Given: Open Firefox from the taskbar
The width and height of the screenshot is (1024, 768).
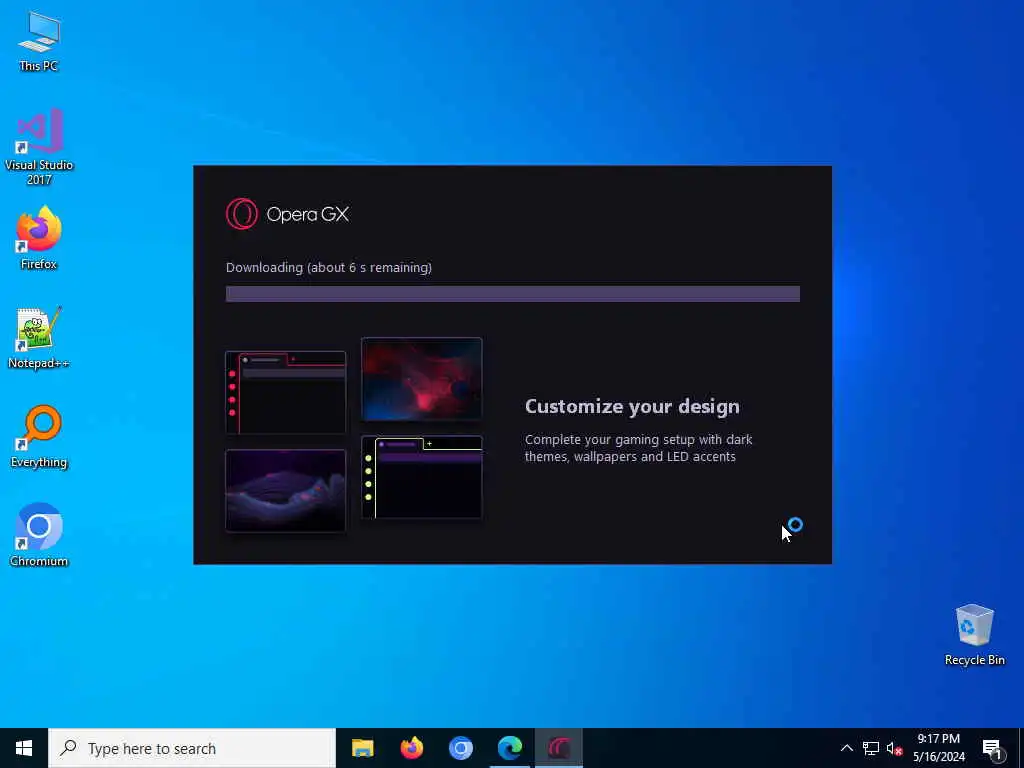Looking at the screenshot, I should [x=411, y=748].
